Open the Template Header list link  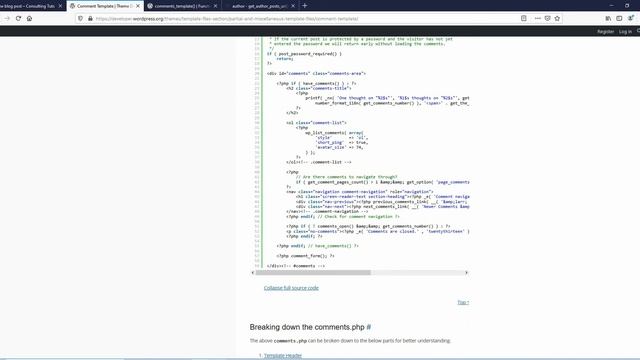[282, 356]
